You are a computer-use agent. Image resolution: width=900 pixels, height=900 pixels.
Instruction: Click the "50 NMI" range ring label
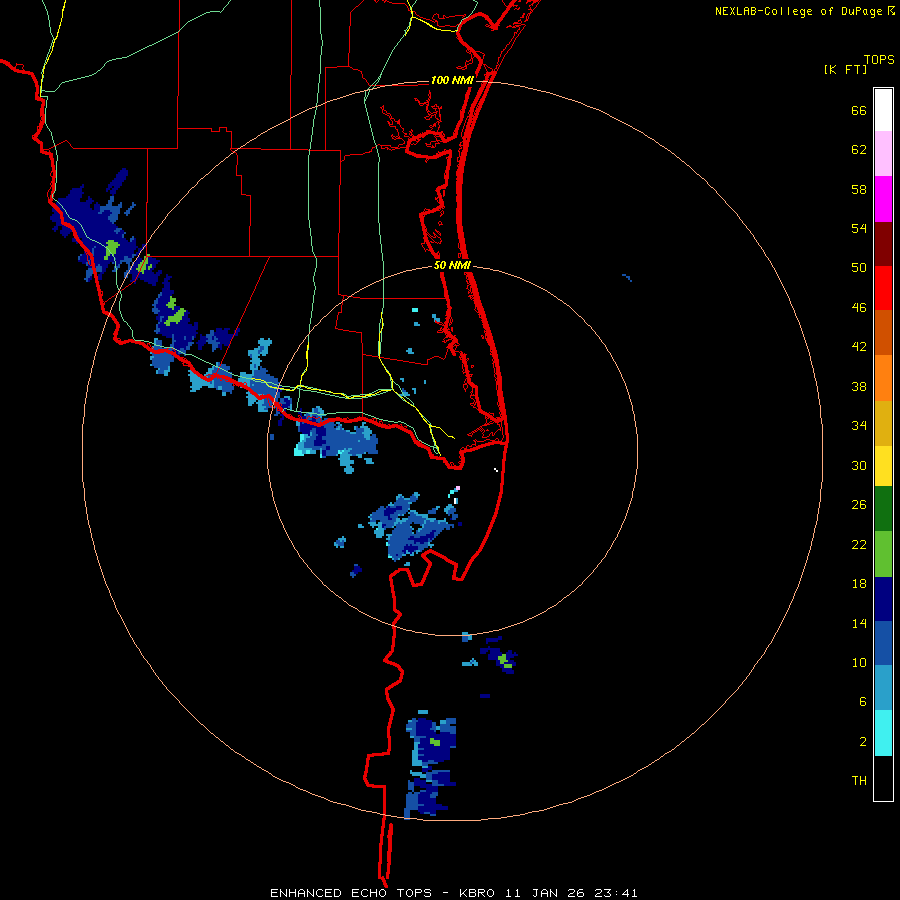click(x=452, y=265)
